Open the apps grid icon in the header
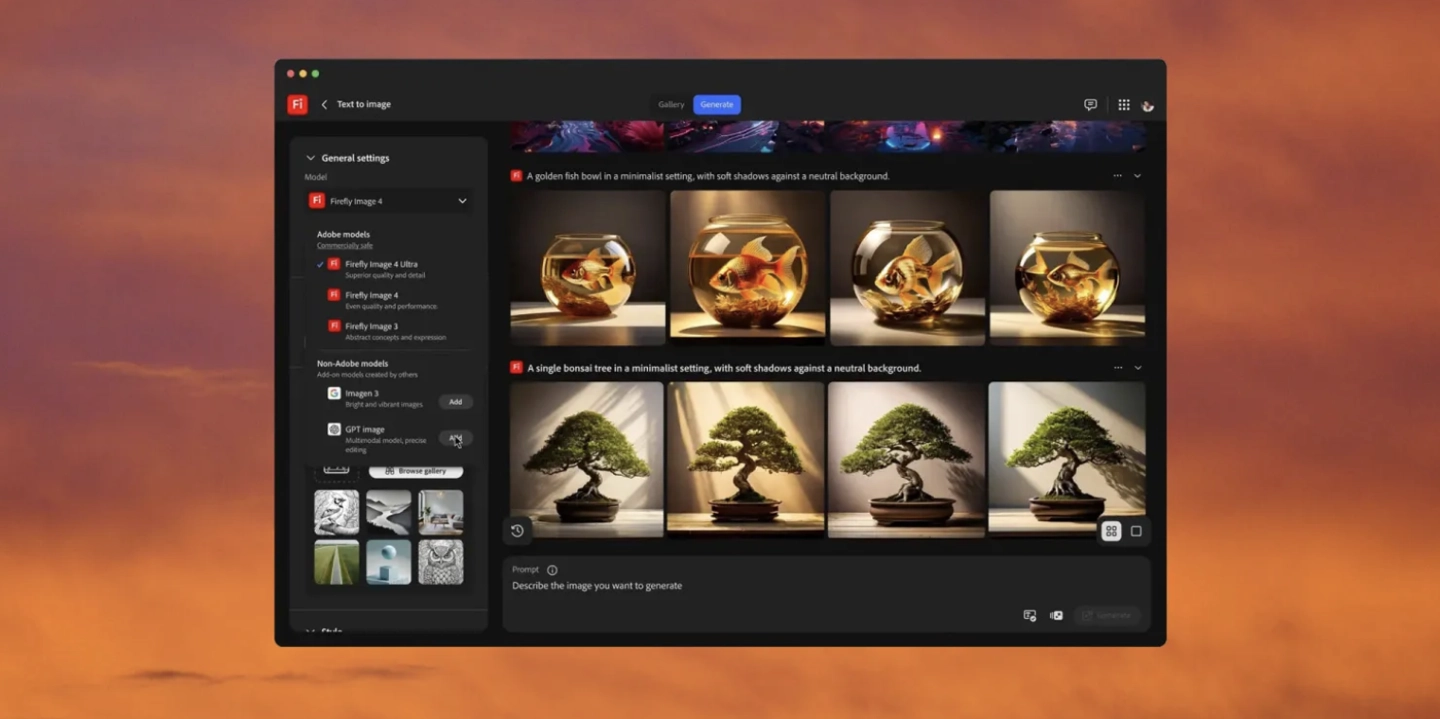Viewport: 1440px width, 719px height. click(1124, 104)
